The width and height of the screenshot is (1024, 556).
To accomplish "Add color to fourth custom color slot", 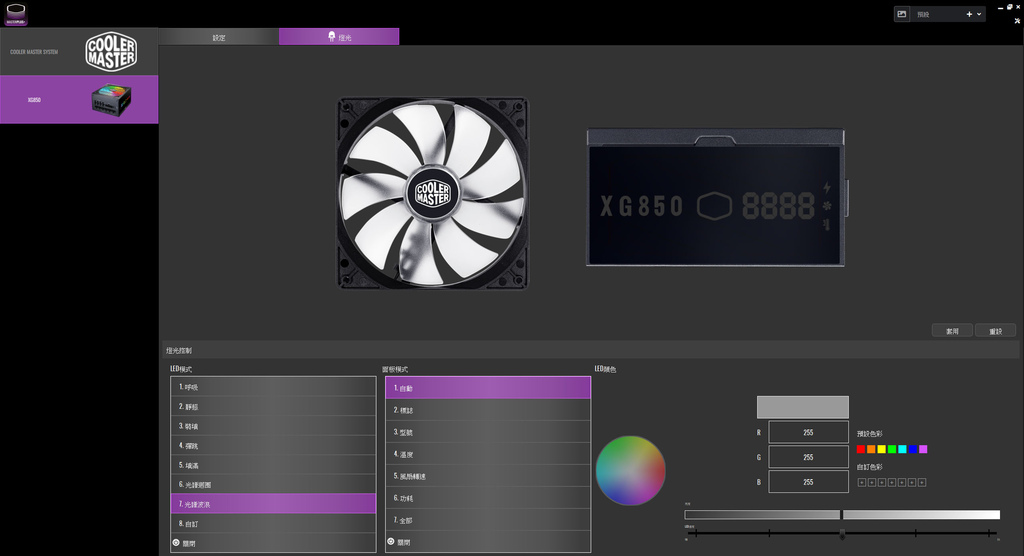I will click(x=892, y=483).
